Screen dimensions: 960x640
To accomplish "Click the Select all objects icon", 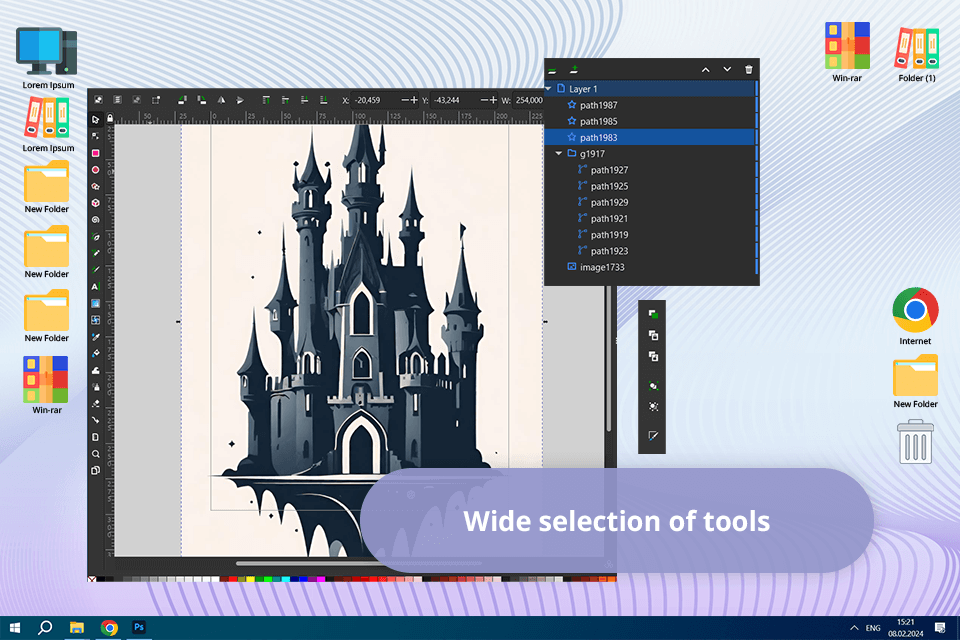I will [x=98, y=100].
